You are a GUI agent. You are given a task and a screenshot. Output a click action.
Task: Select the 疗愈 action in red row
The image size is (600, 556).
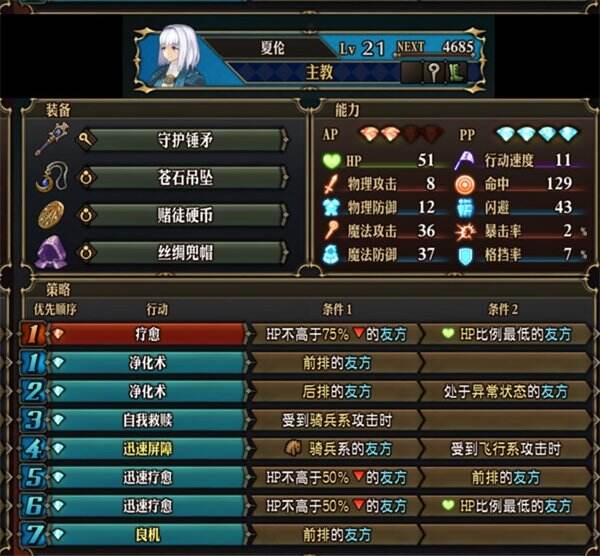click(x=147, y=334)
